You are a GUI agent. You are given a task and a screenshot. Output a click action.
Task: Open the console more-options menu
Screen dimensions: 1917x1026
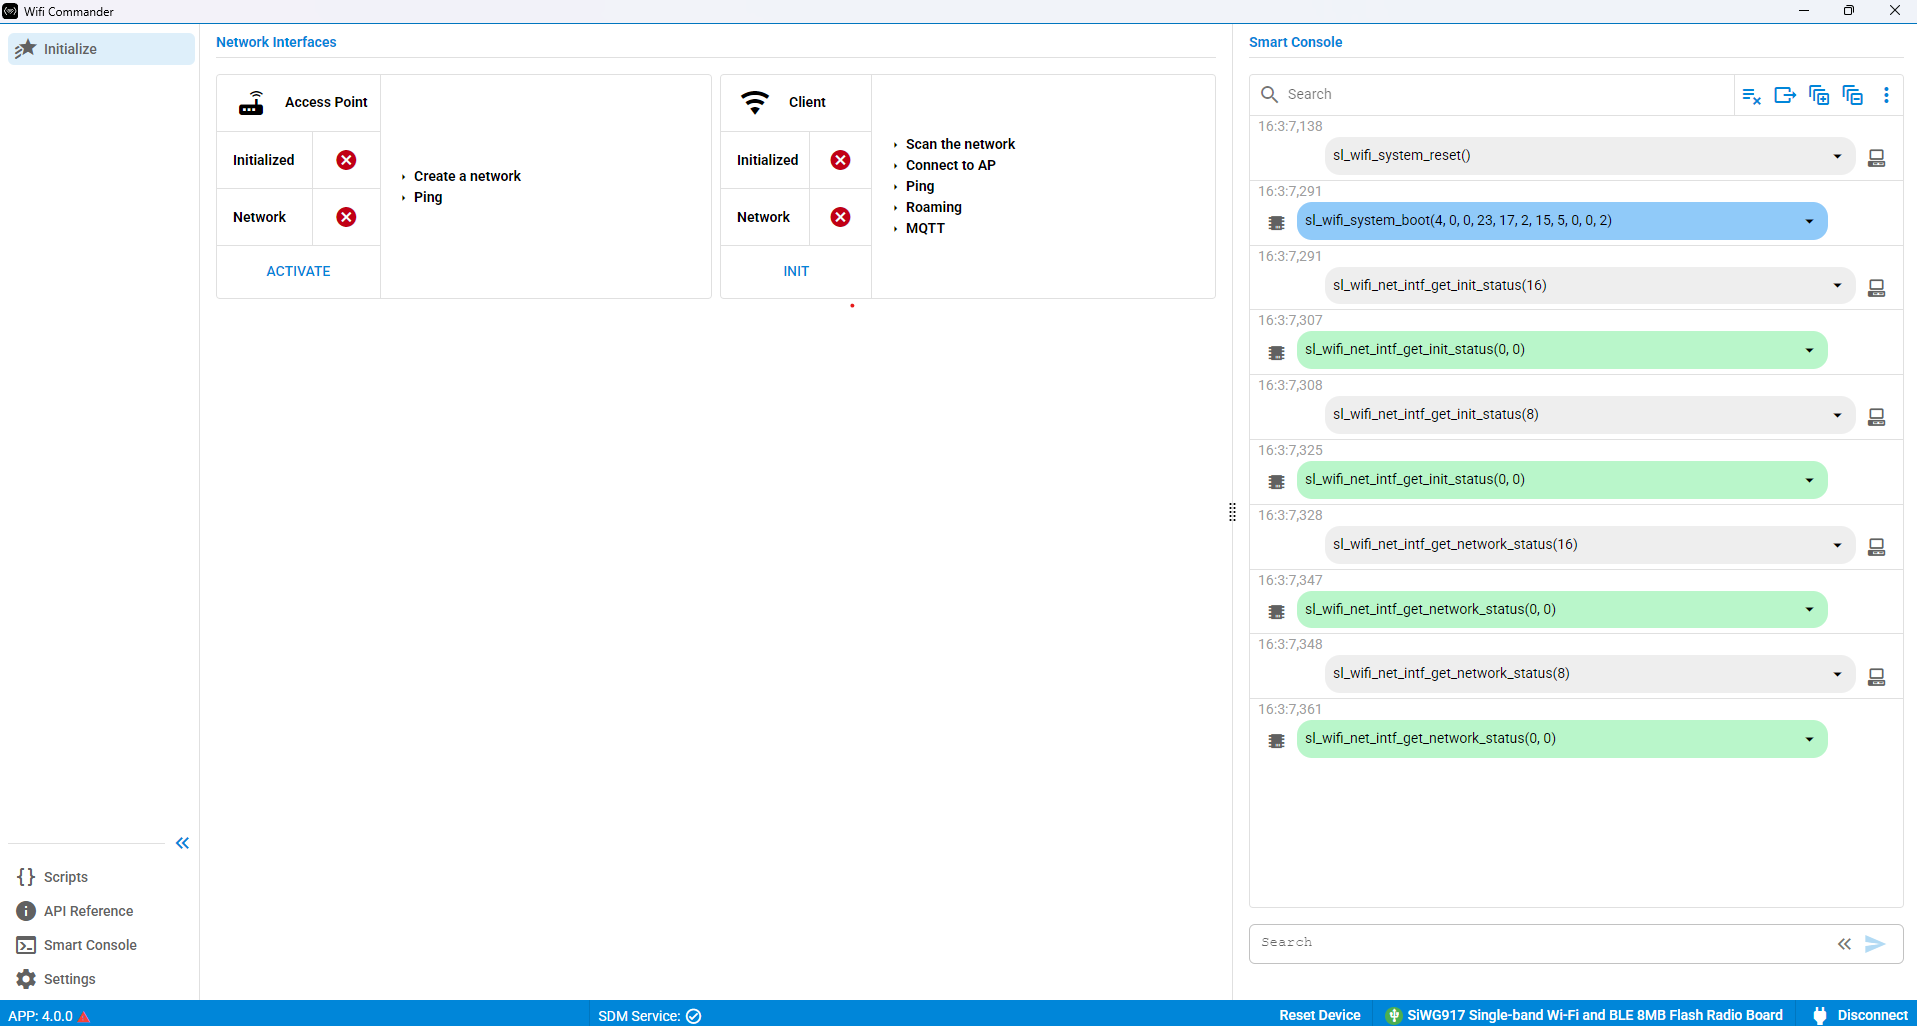point(1886,95)
